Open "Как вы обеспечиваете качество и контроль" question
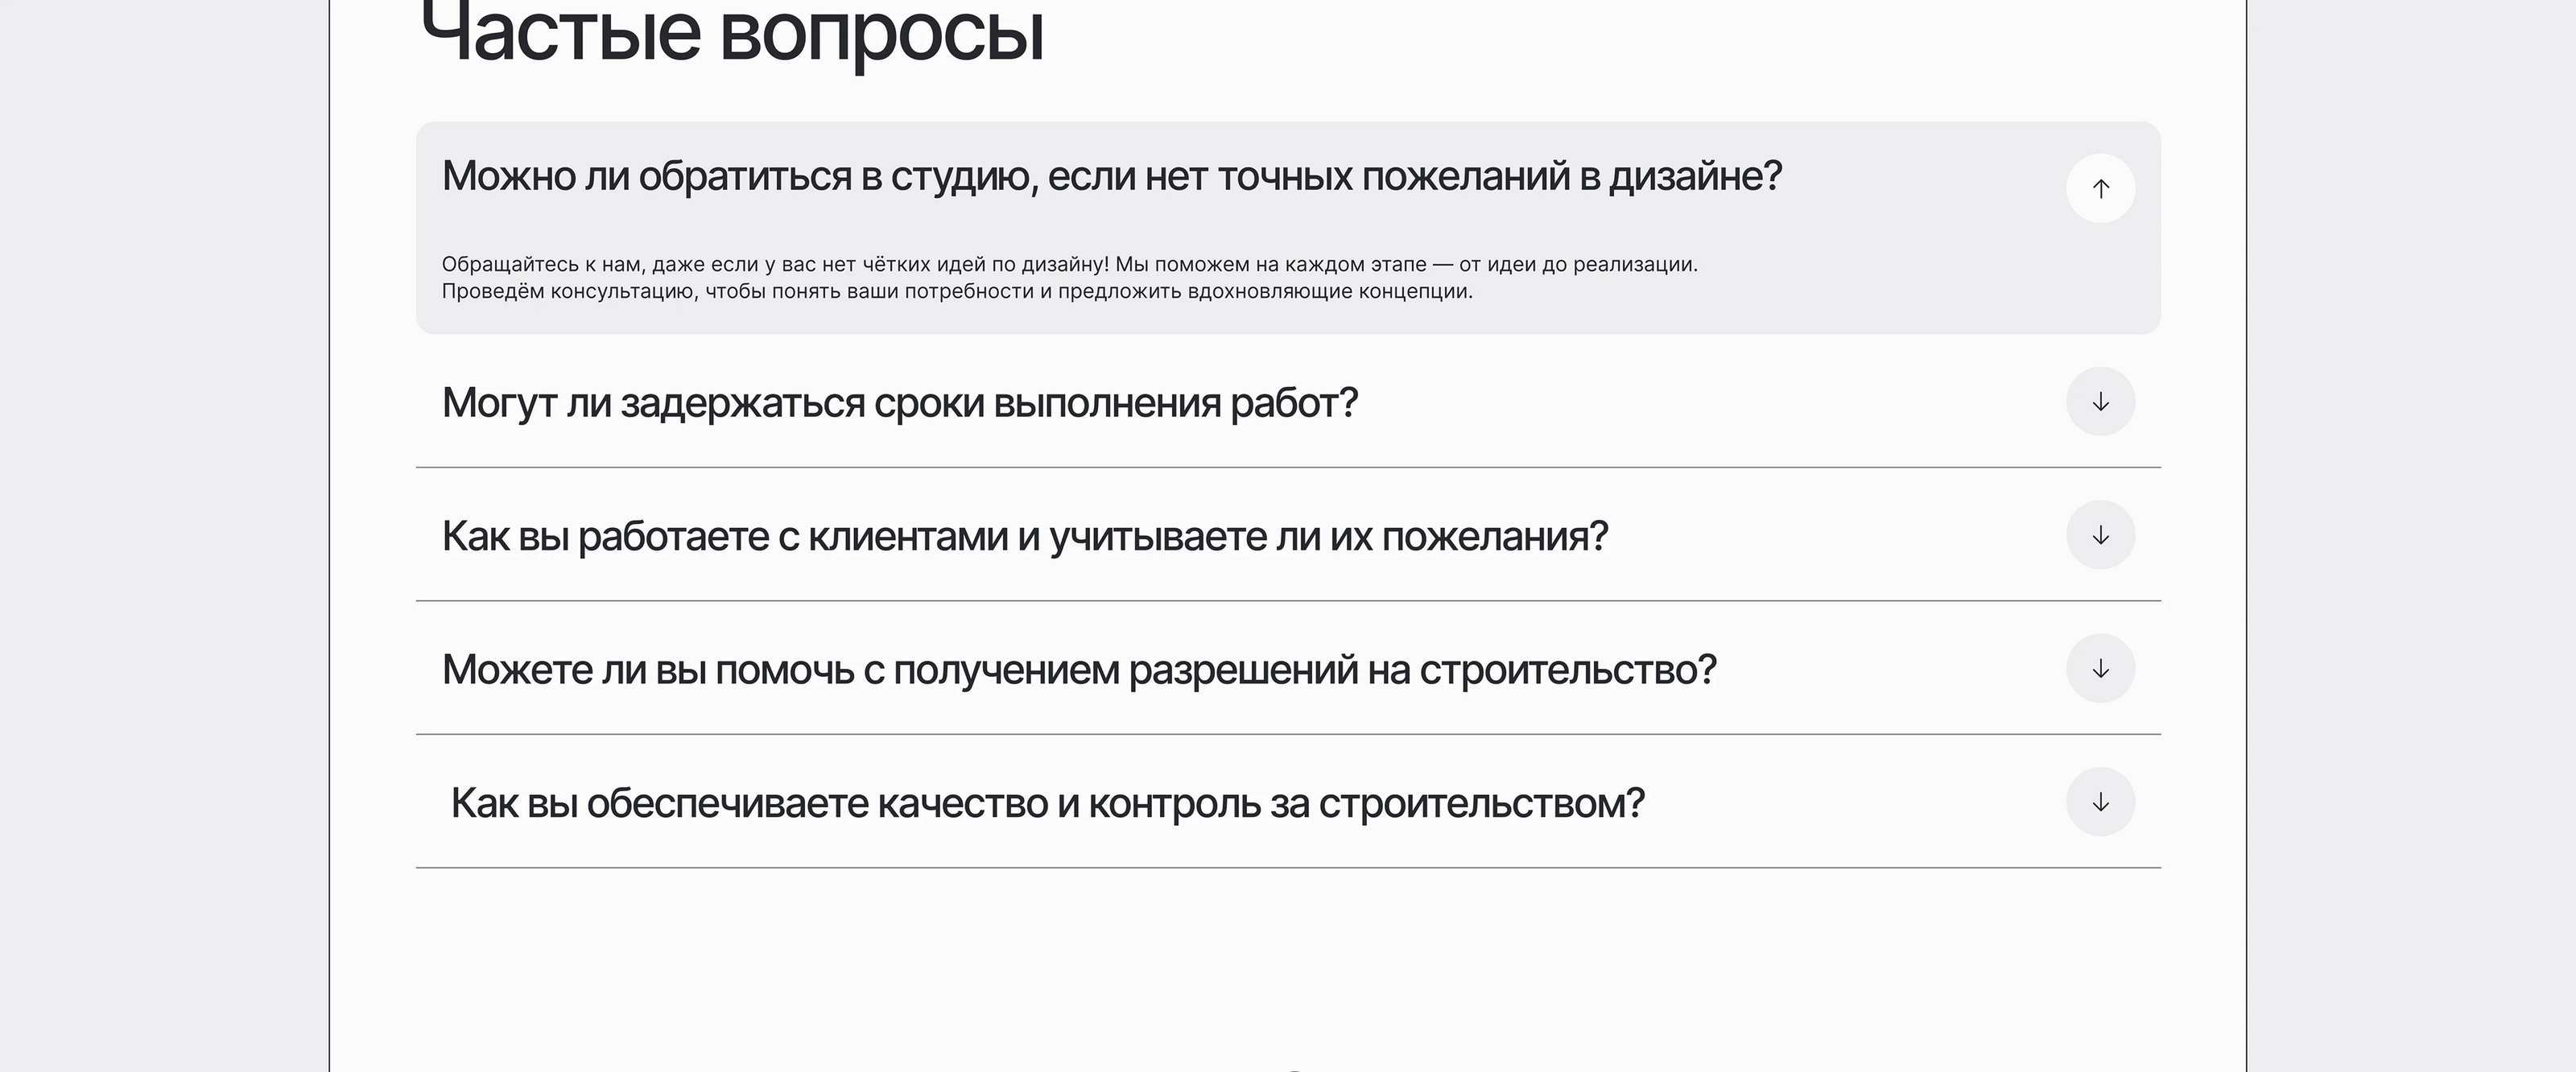 point(1047,804)
